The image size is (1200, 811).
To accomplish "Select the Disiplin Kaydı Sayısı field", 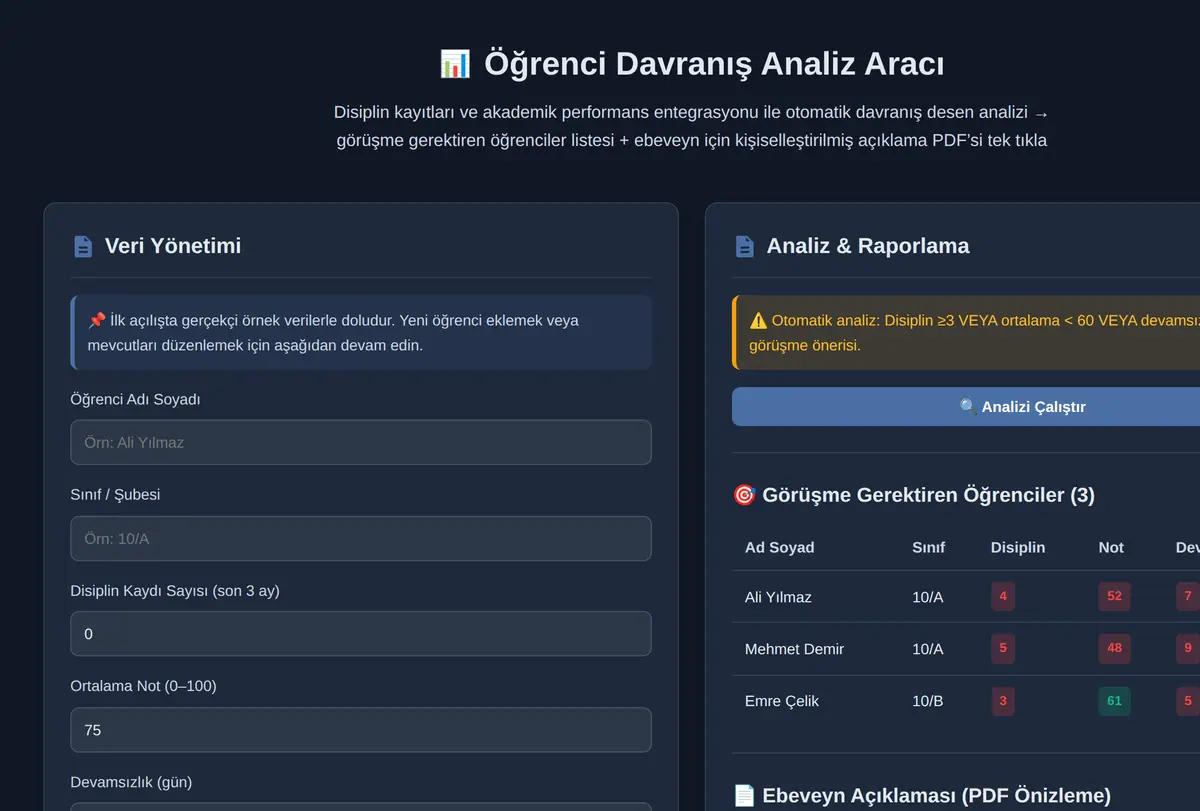I will click(361, 634).
